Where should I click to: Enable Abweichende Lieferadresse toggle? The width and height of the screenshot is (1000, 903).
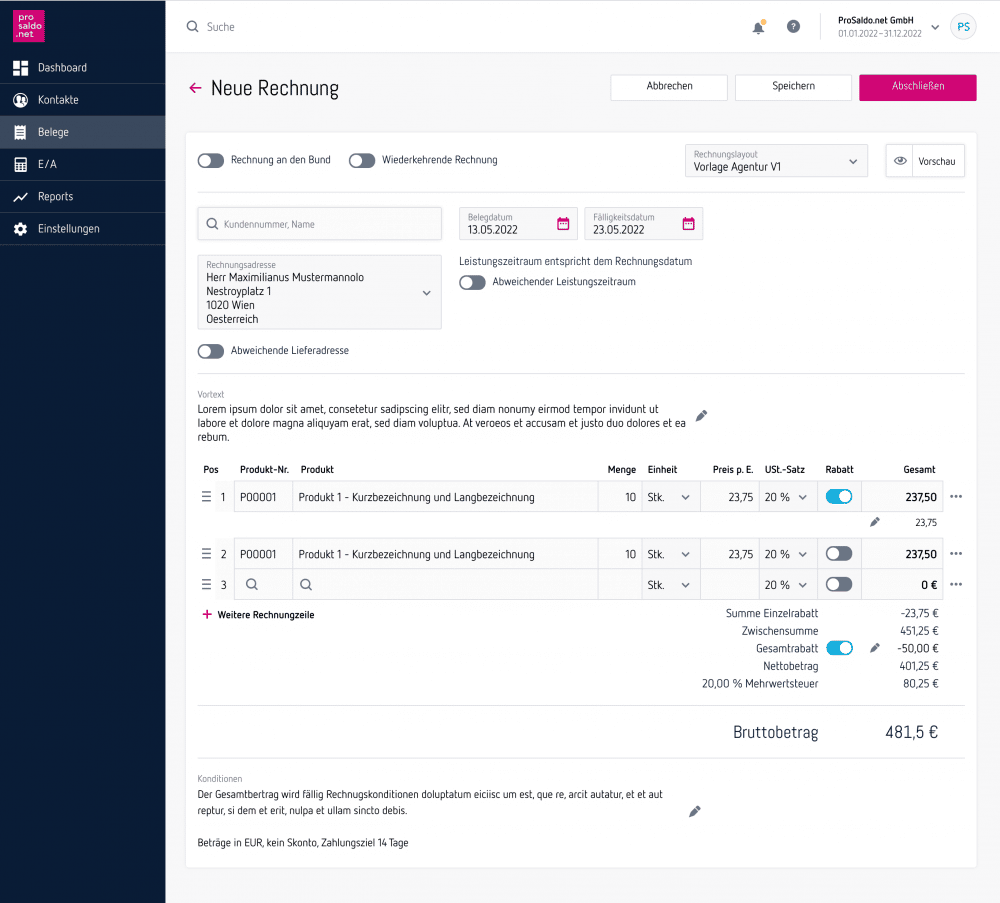pos(211,351)
